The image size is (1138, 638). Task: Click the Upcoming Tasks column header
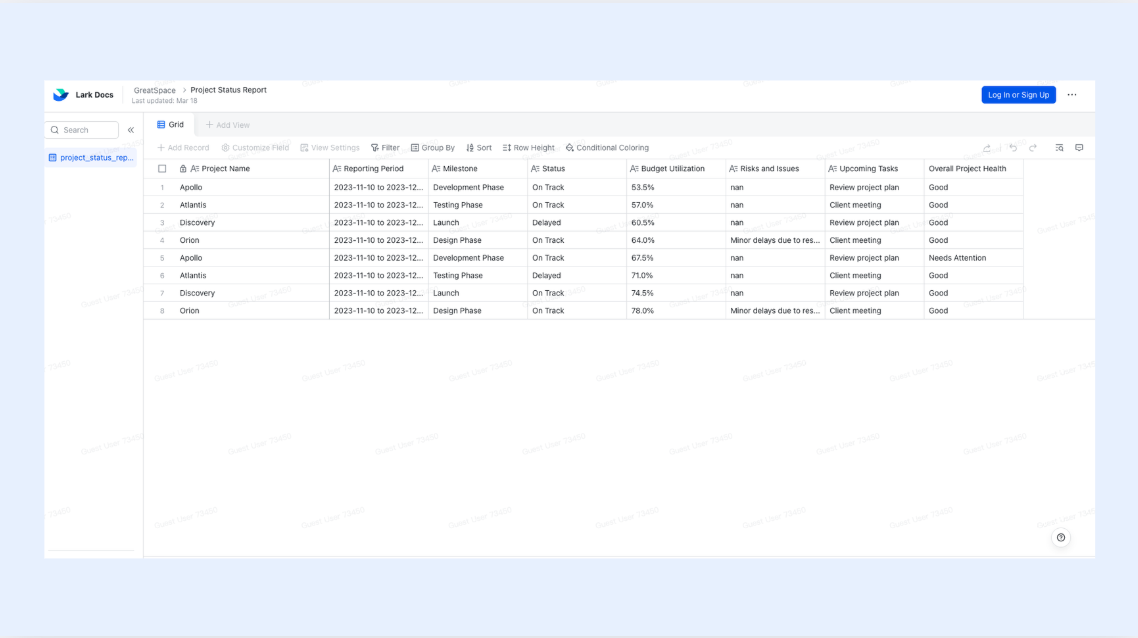(x=875, y=168)
